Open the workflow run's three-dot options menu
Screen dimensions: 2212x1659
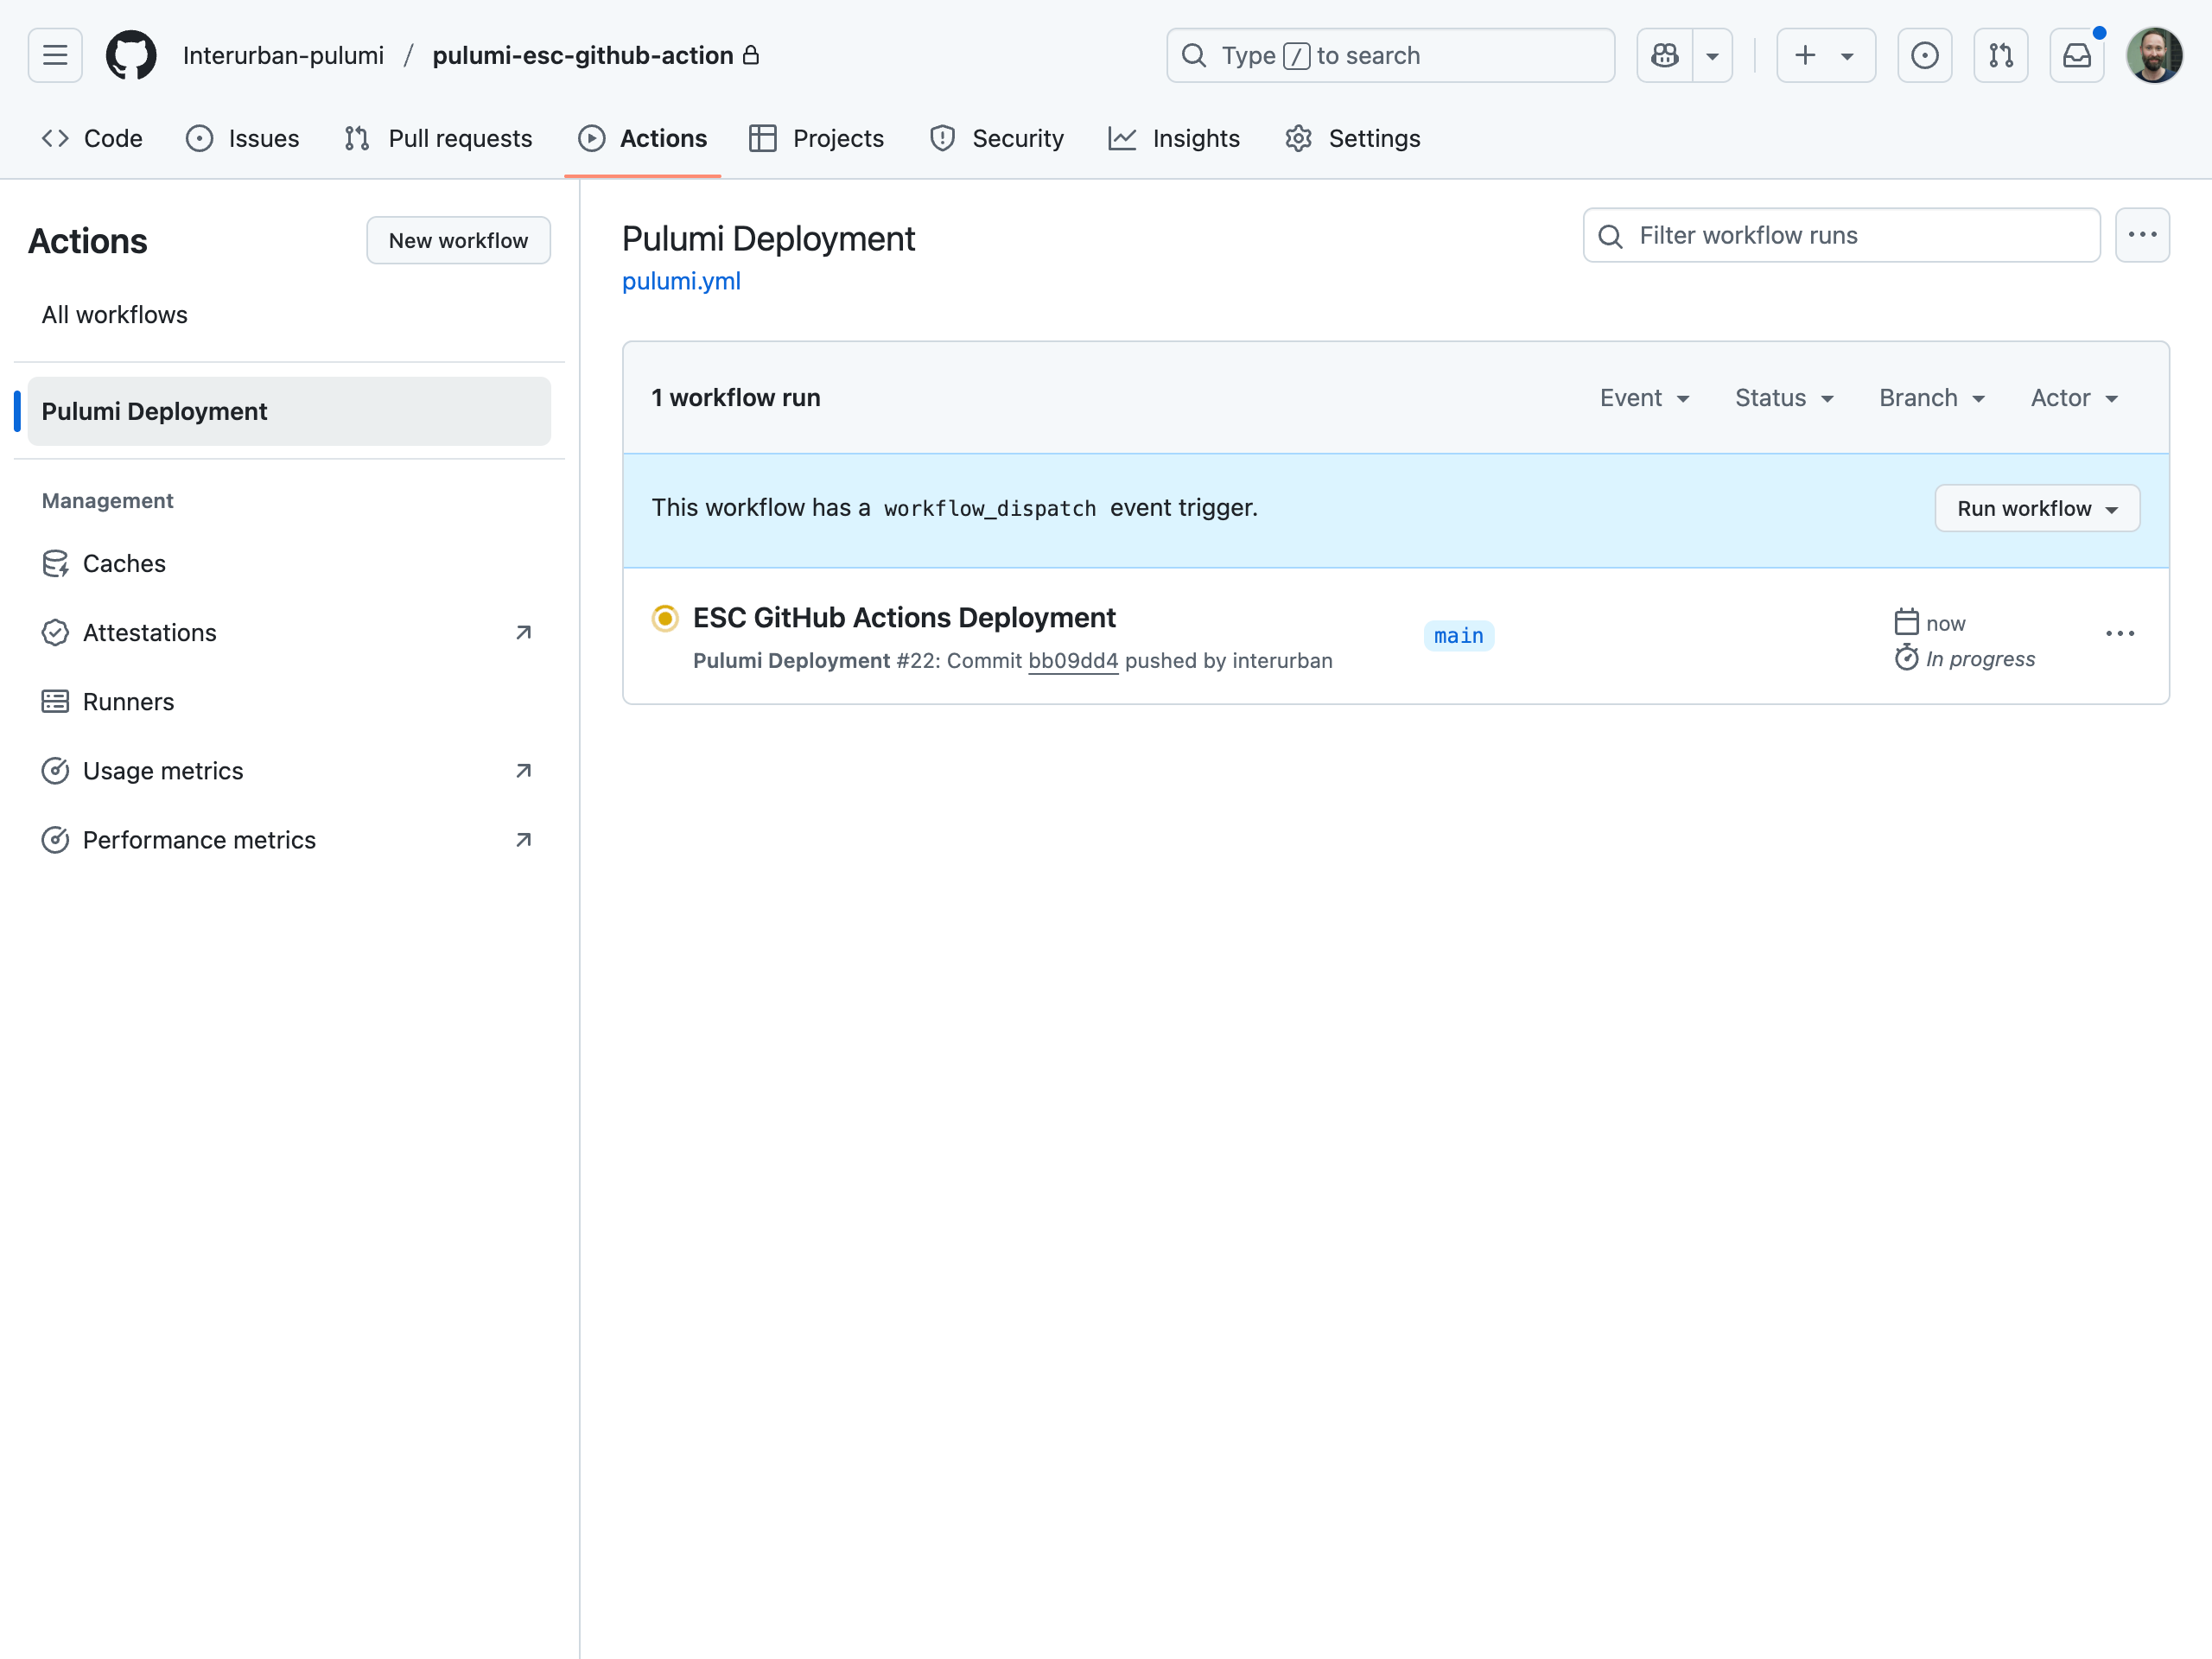2120,634
